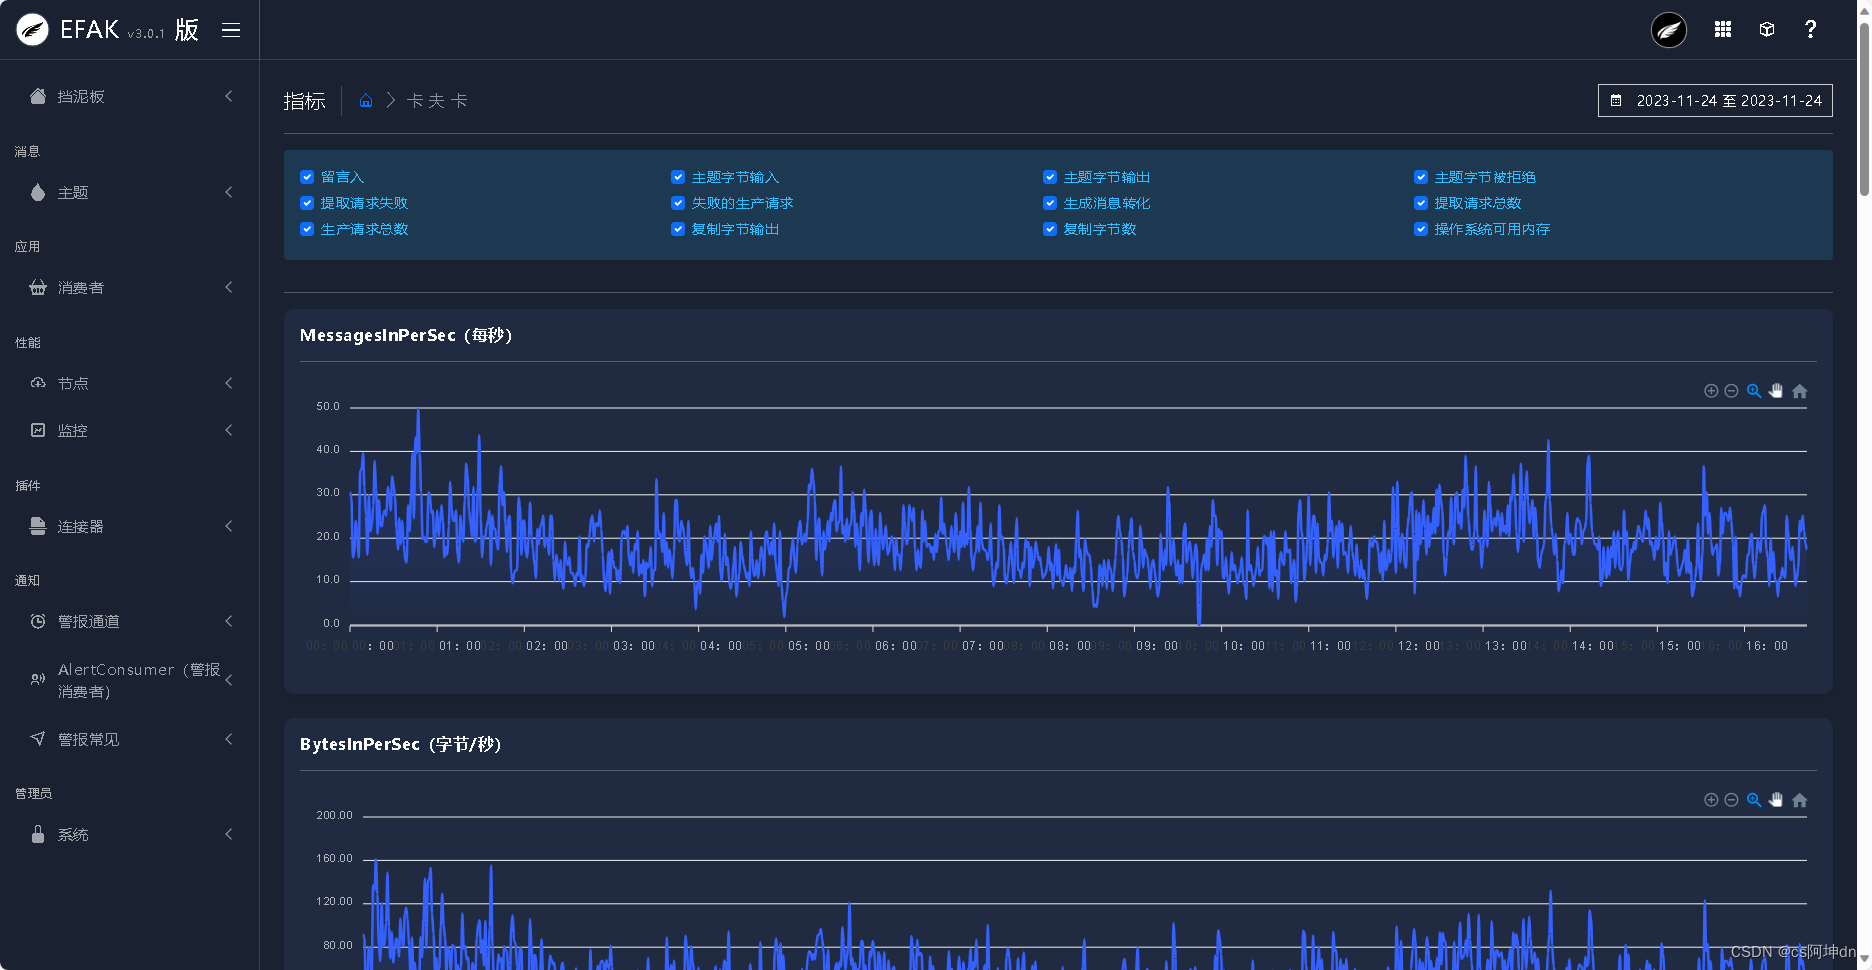The image size is (1872, 970).
Task: Click the home breadcrumb icon next to 指标
Action: [366, 100]
